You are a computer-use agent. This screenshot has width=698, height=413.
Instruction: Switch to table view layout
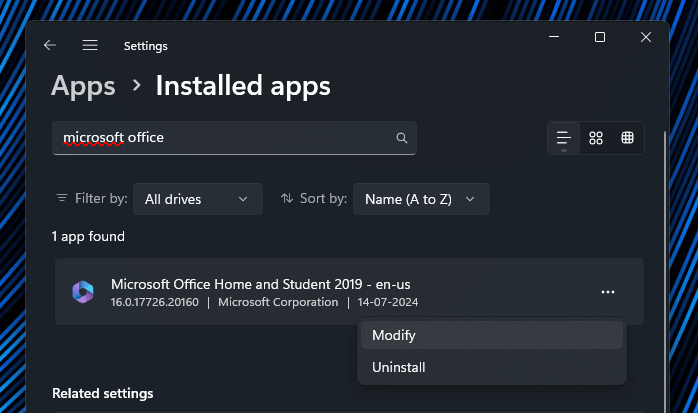tap(627, 138)
